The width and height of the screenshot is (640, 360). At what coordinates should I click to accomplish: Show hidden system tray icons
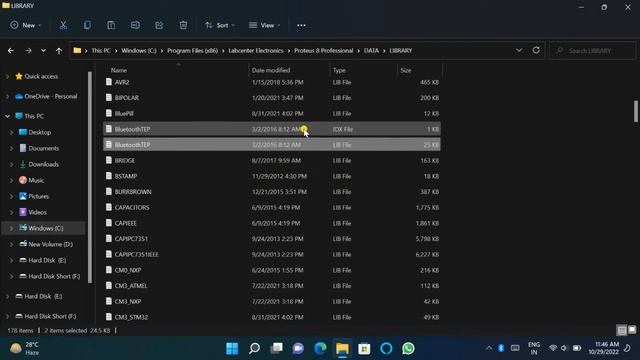[x=489, y=348]
